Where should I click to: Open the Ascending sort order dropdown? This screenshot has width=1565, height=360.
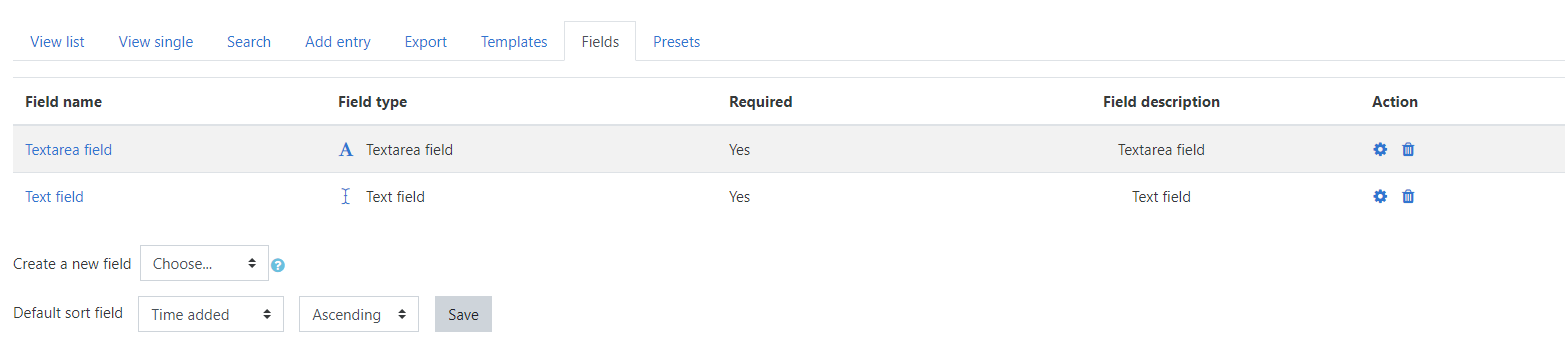pos(359,314)
